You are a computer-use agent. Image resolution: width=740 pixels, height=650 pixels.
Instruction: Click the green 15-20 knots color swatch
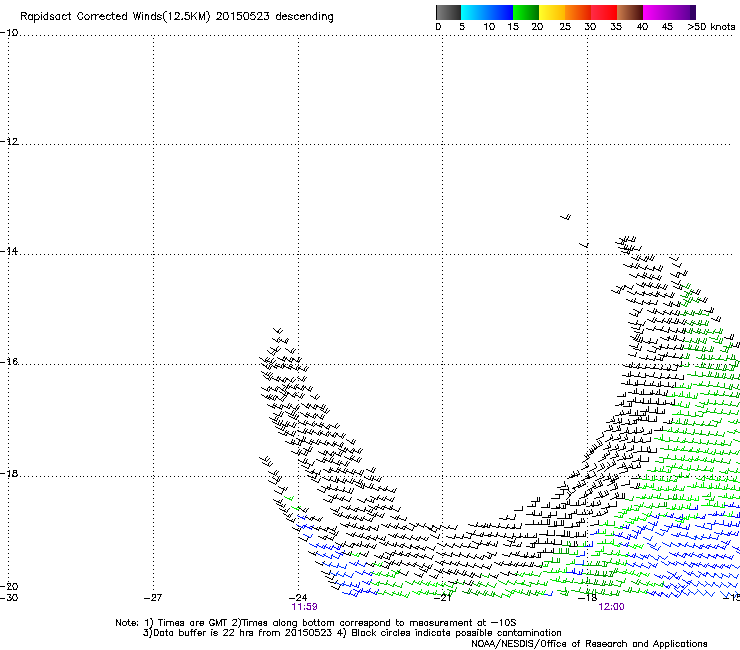(x=526, y=12)
